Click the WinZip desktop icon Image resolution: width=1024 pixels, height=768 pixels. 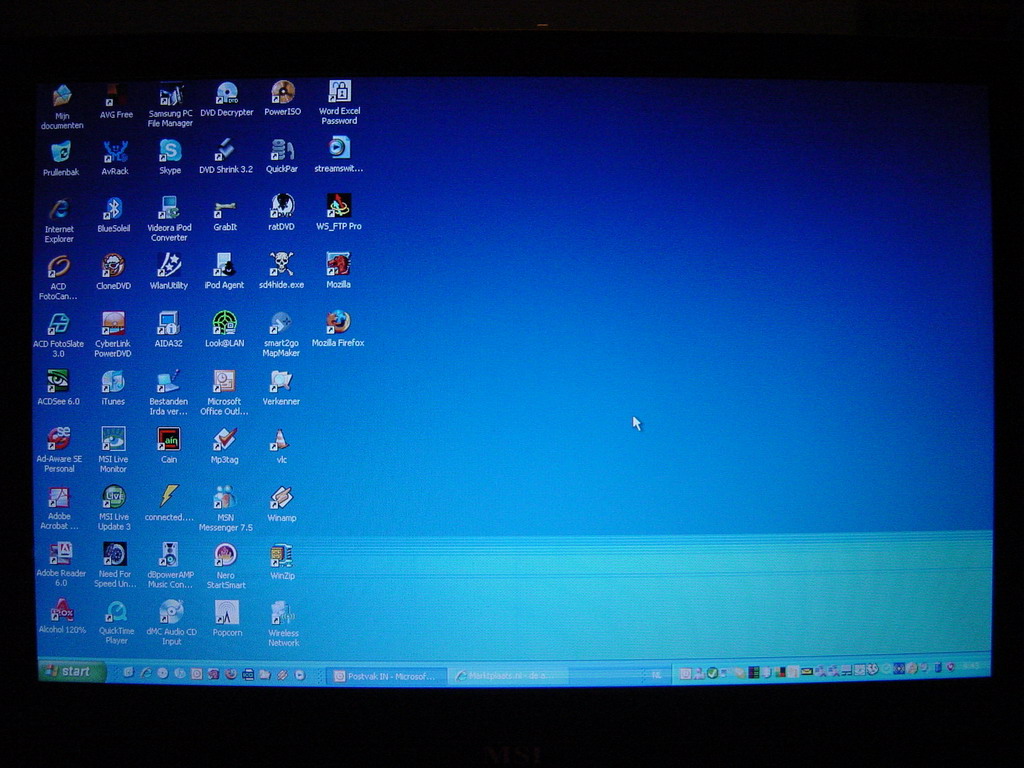(x=282, y=562)
